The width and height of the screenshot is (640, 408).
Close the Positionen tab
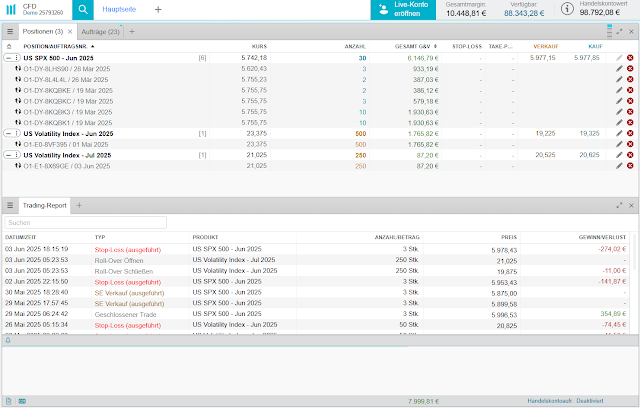[70, 31]
